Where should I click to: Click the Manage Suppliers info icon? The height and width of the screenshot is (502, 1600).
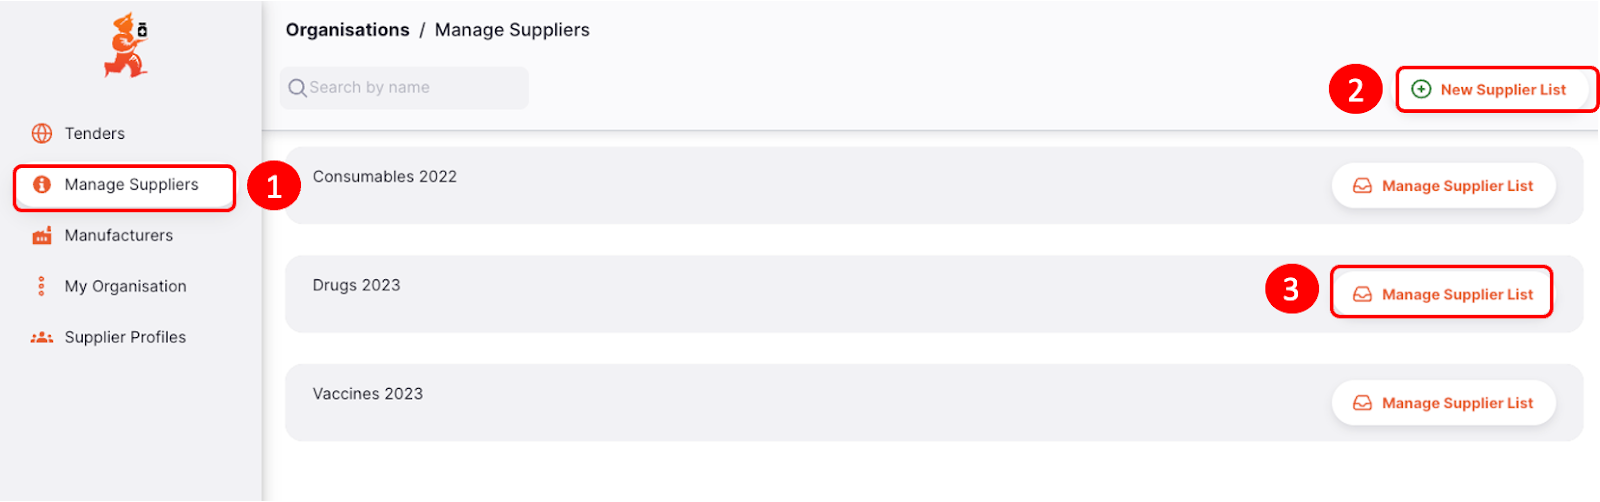coord(42,184)
